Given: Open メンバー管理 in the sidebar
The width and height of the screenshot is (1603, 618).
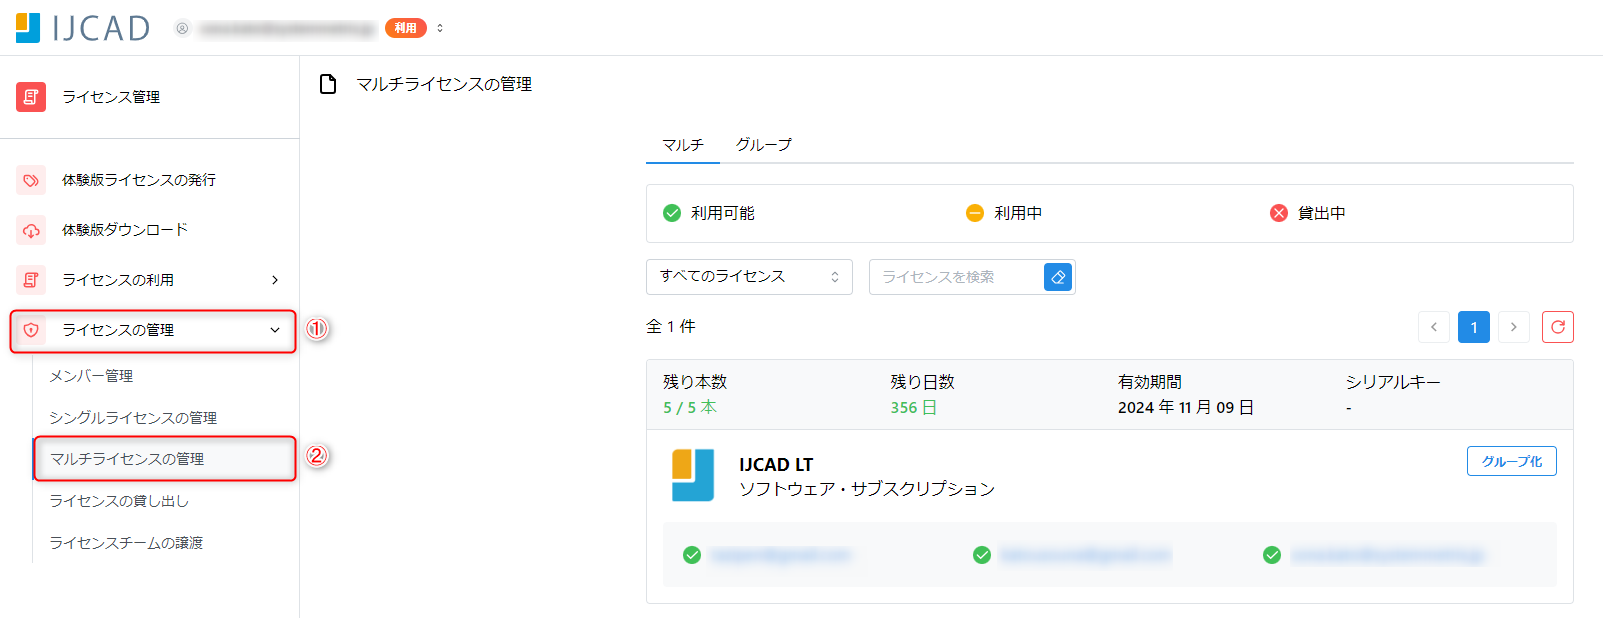Looking at the screenshot, I should click(91, 376).
